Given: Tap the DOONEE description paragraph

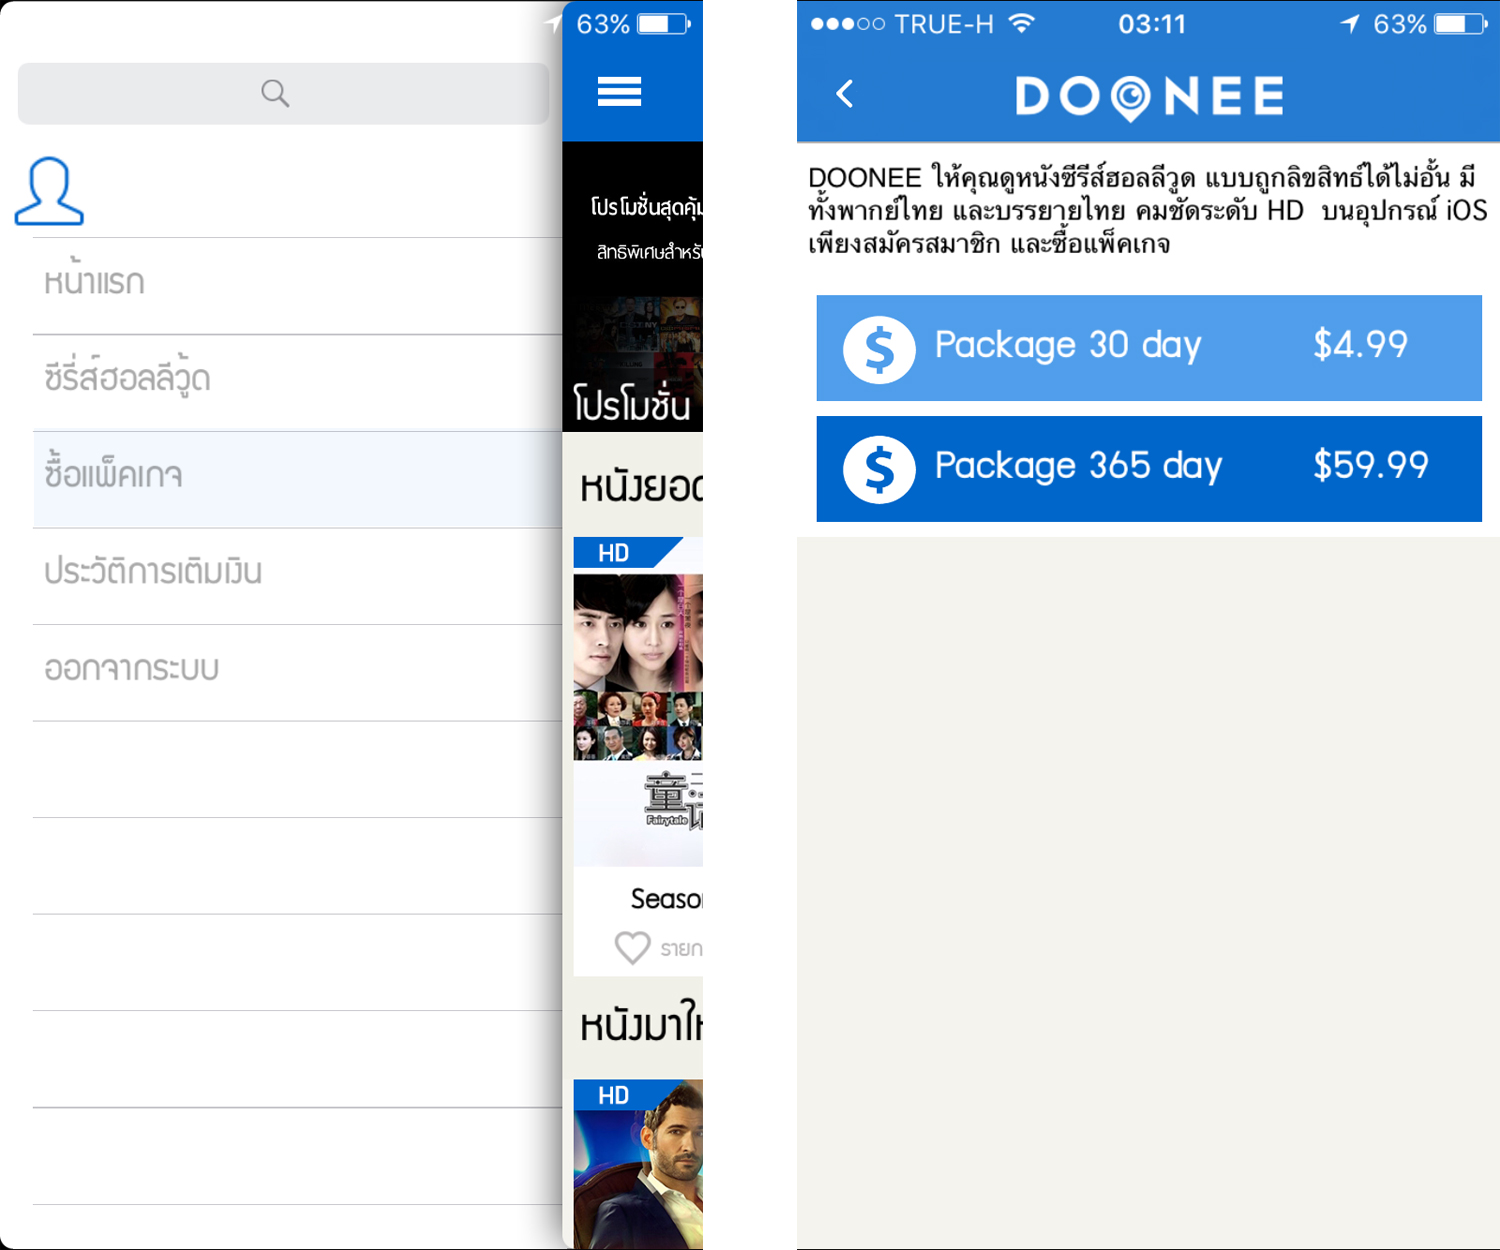Looking at the screenshot, I should pyautogui.click(x=1147, y=210).
